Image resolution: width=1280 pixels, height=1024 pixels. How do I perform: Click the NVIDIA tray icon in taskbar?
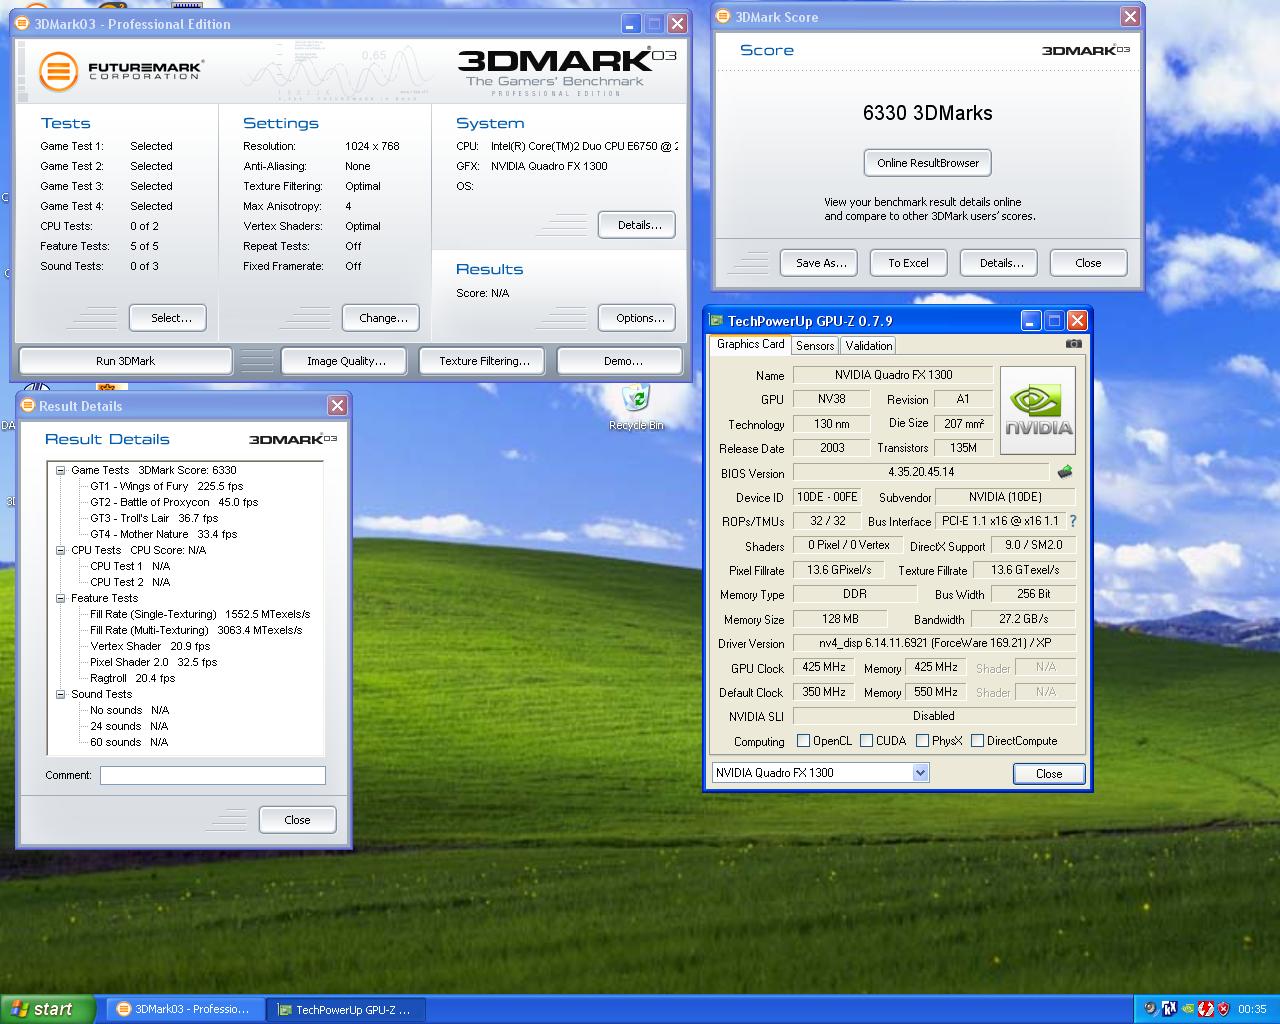coord(1187,1009)
